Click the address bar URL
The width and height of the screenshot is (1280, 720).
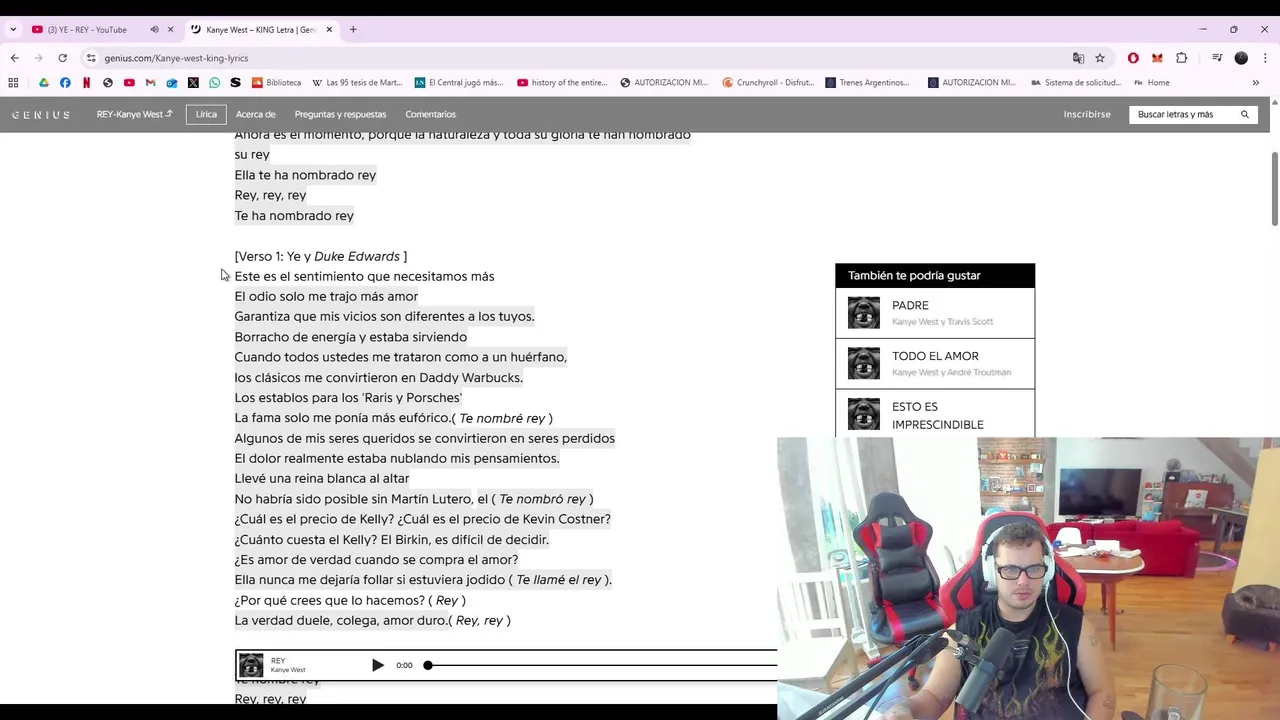click(176, 58)
